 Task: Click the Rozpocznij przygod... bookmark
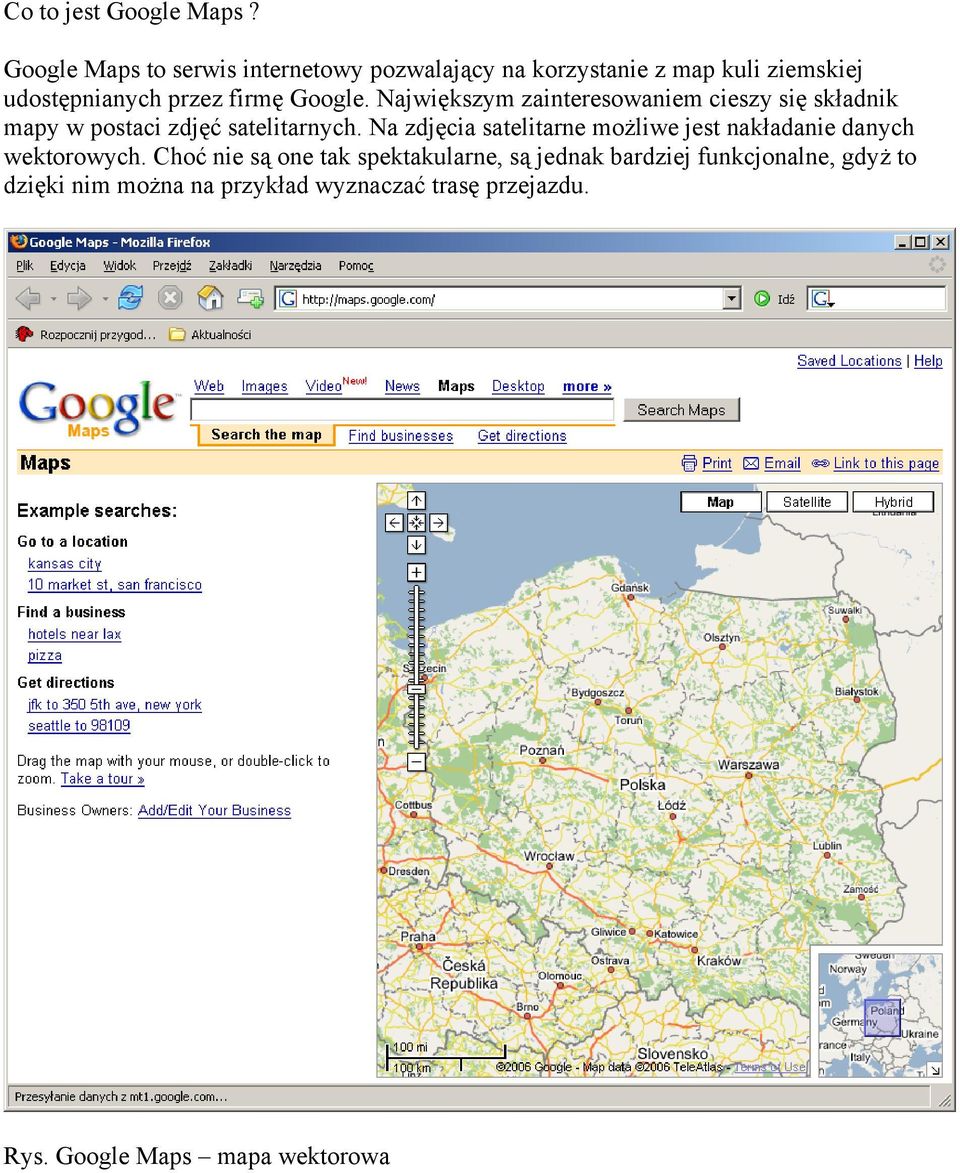[x=85, y=334]
